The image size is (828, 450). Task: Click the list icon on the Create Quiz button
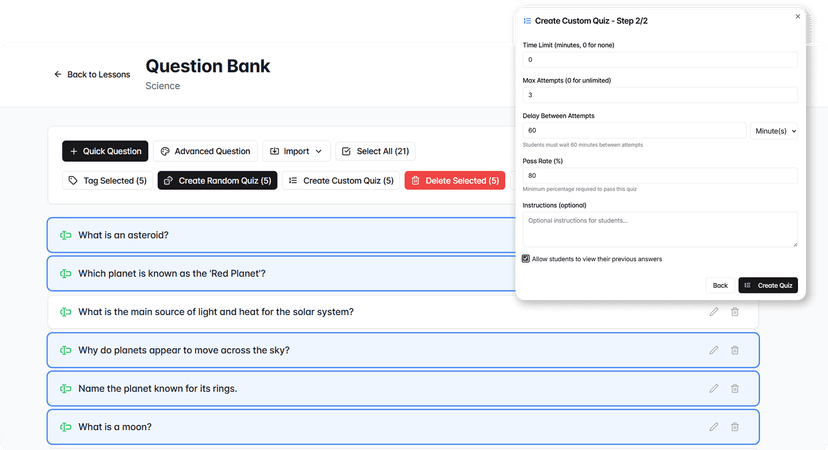[748, 285]
